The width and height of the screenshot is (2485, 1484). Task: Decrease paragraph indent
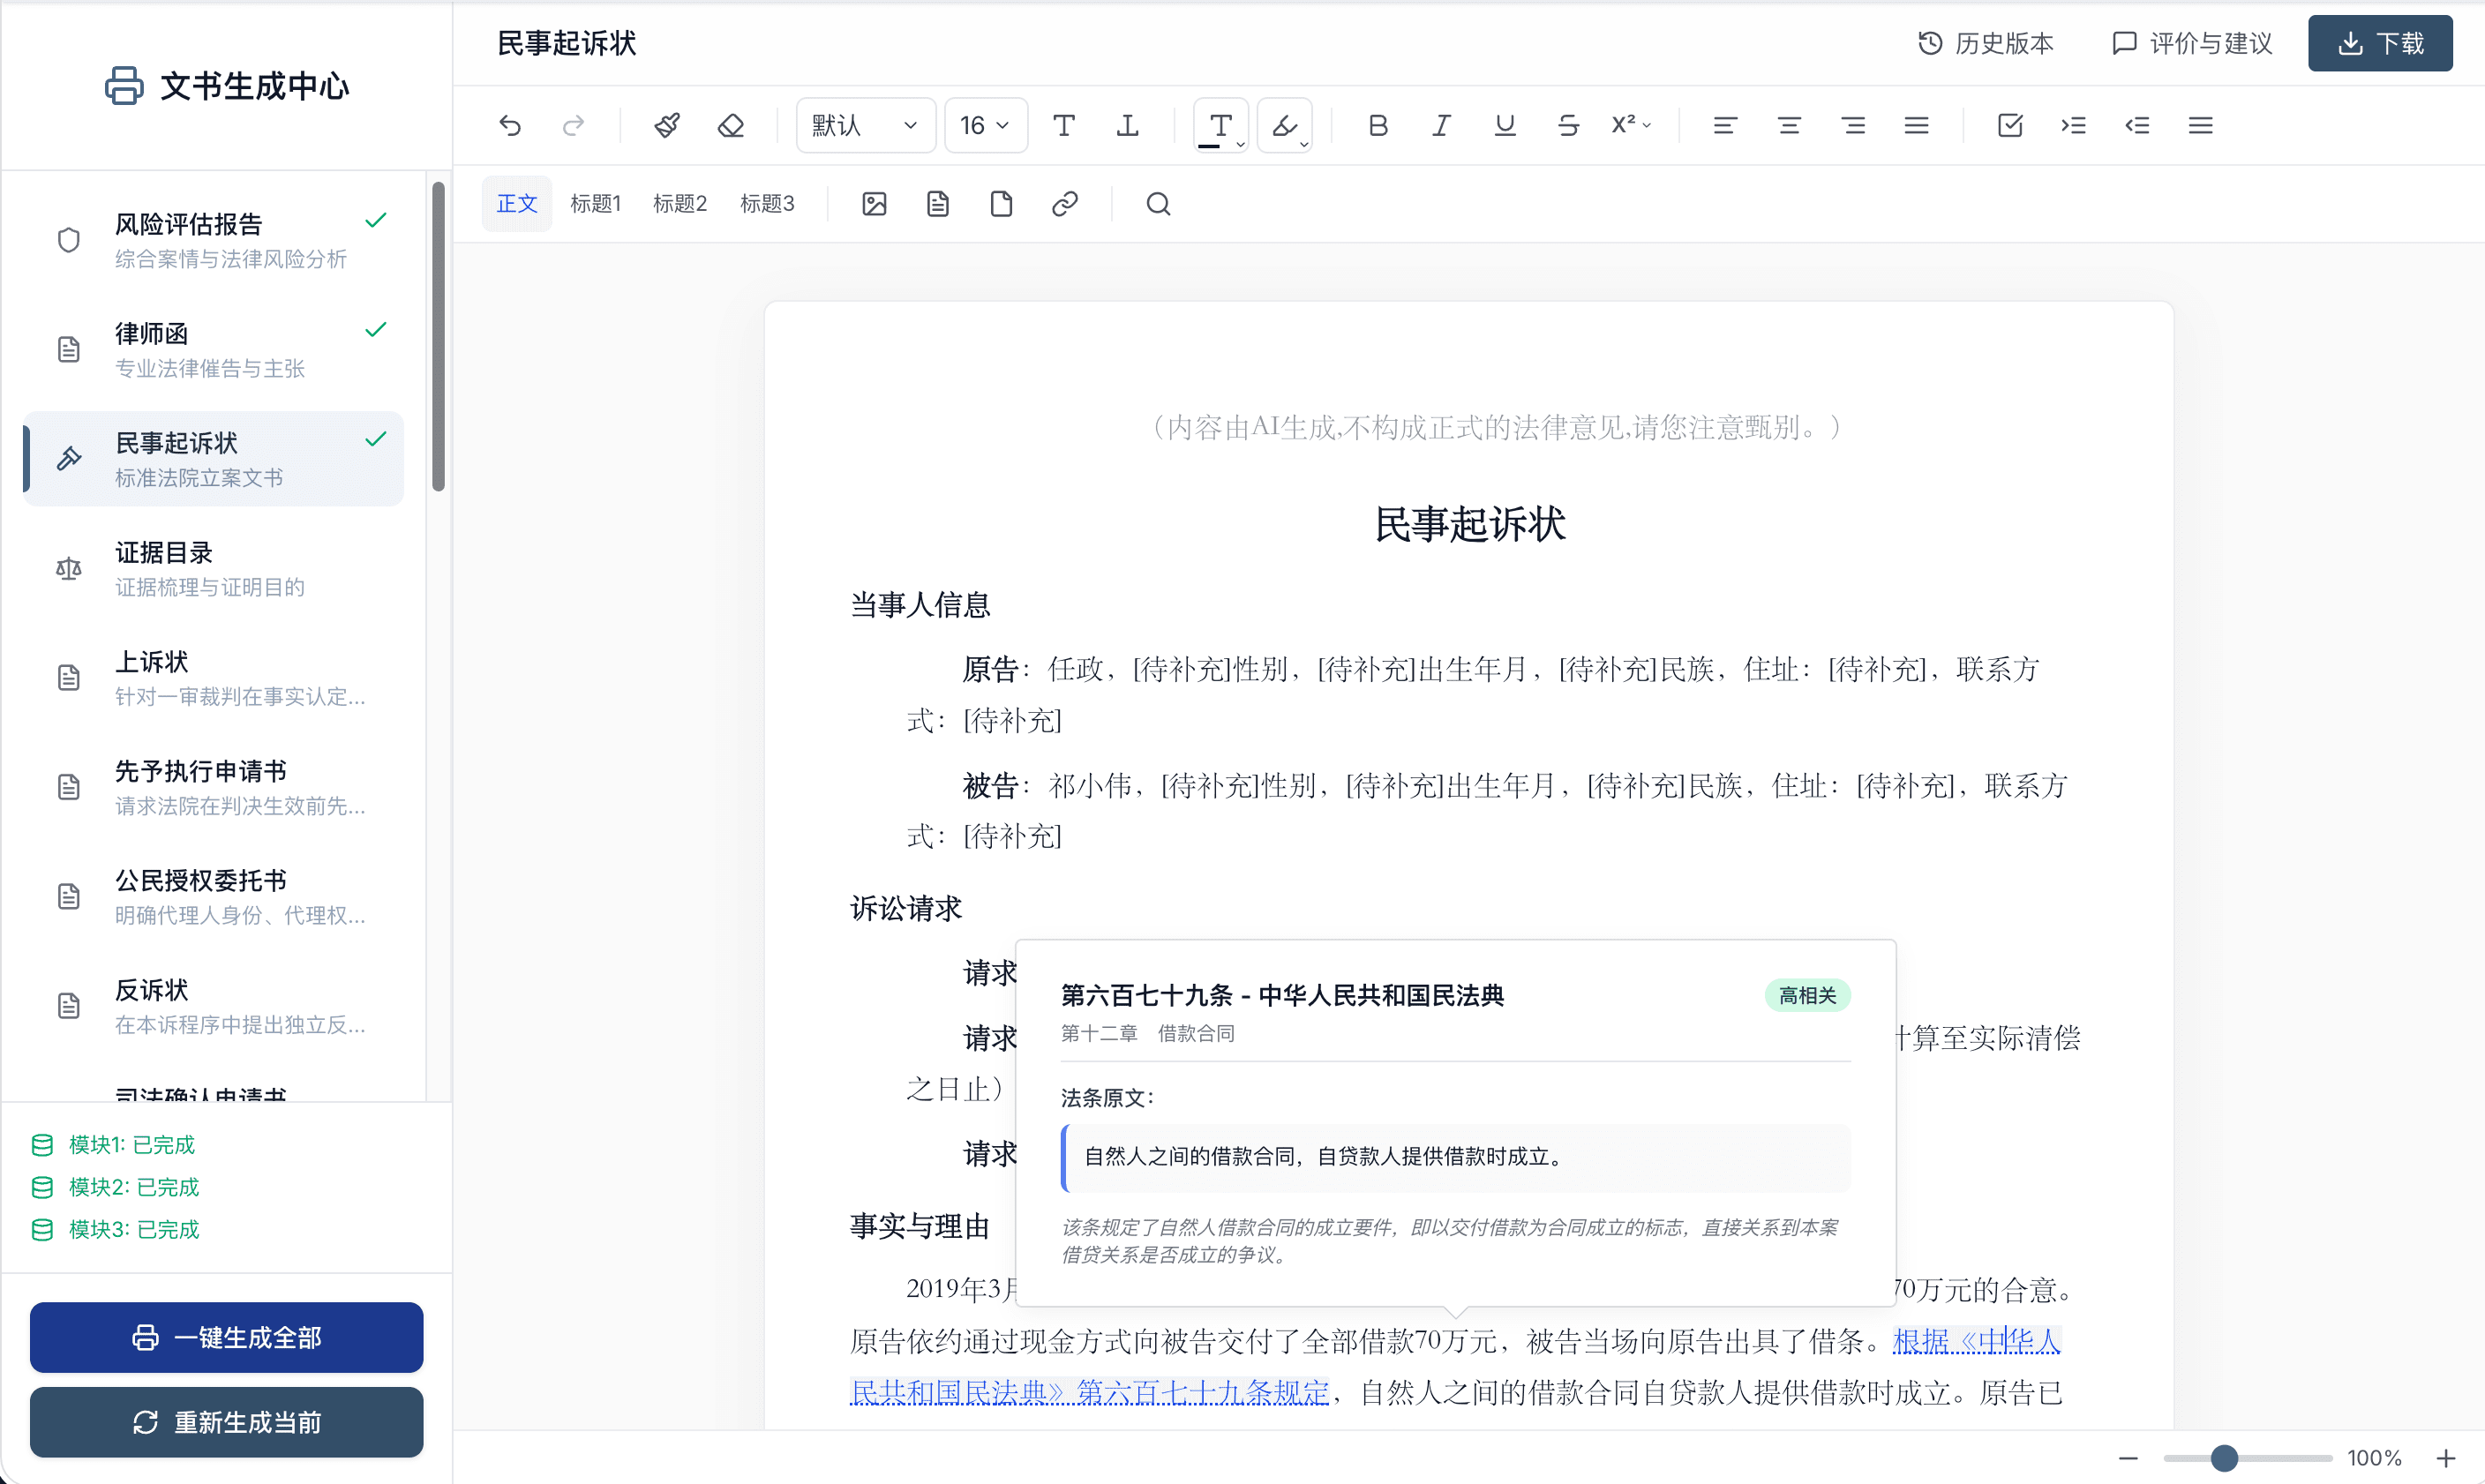coord(2137,125)
